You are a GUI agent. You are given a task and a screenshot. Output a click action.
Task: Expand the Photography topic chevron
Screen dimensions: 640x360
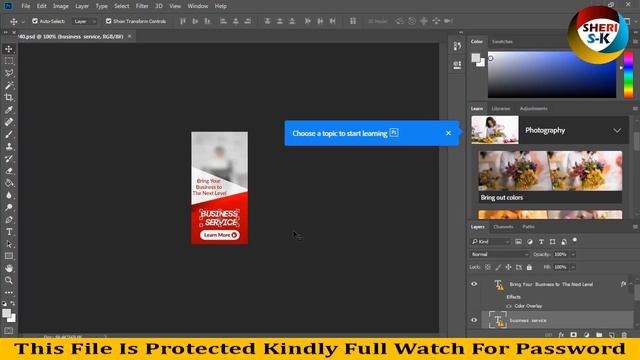tap(617, 131)
